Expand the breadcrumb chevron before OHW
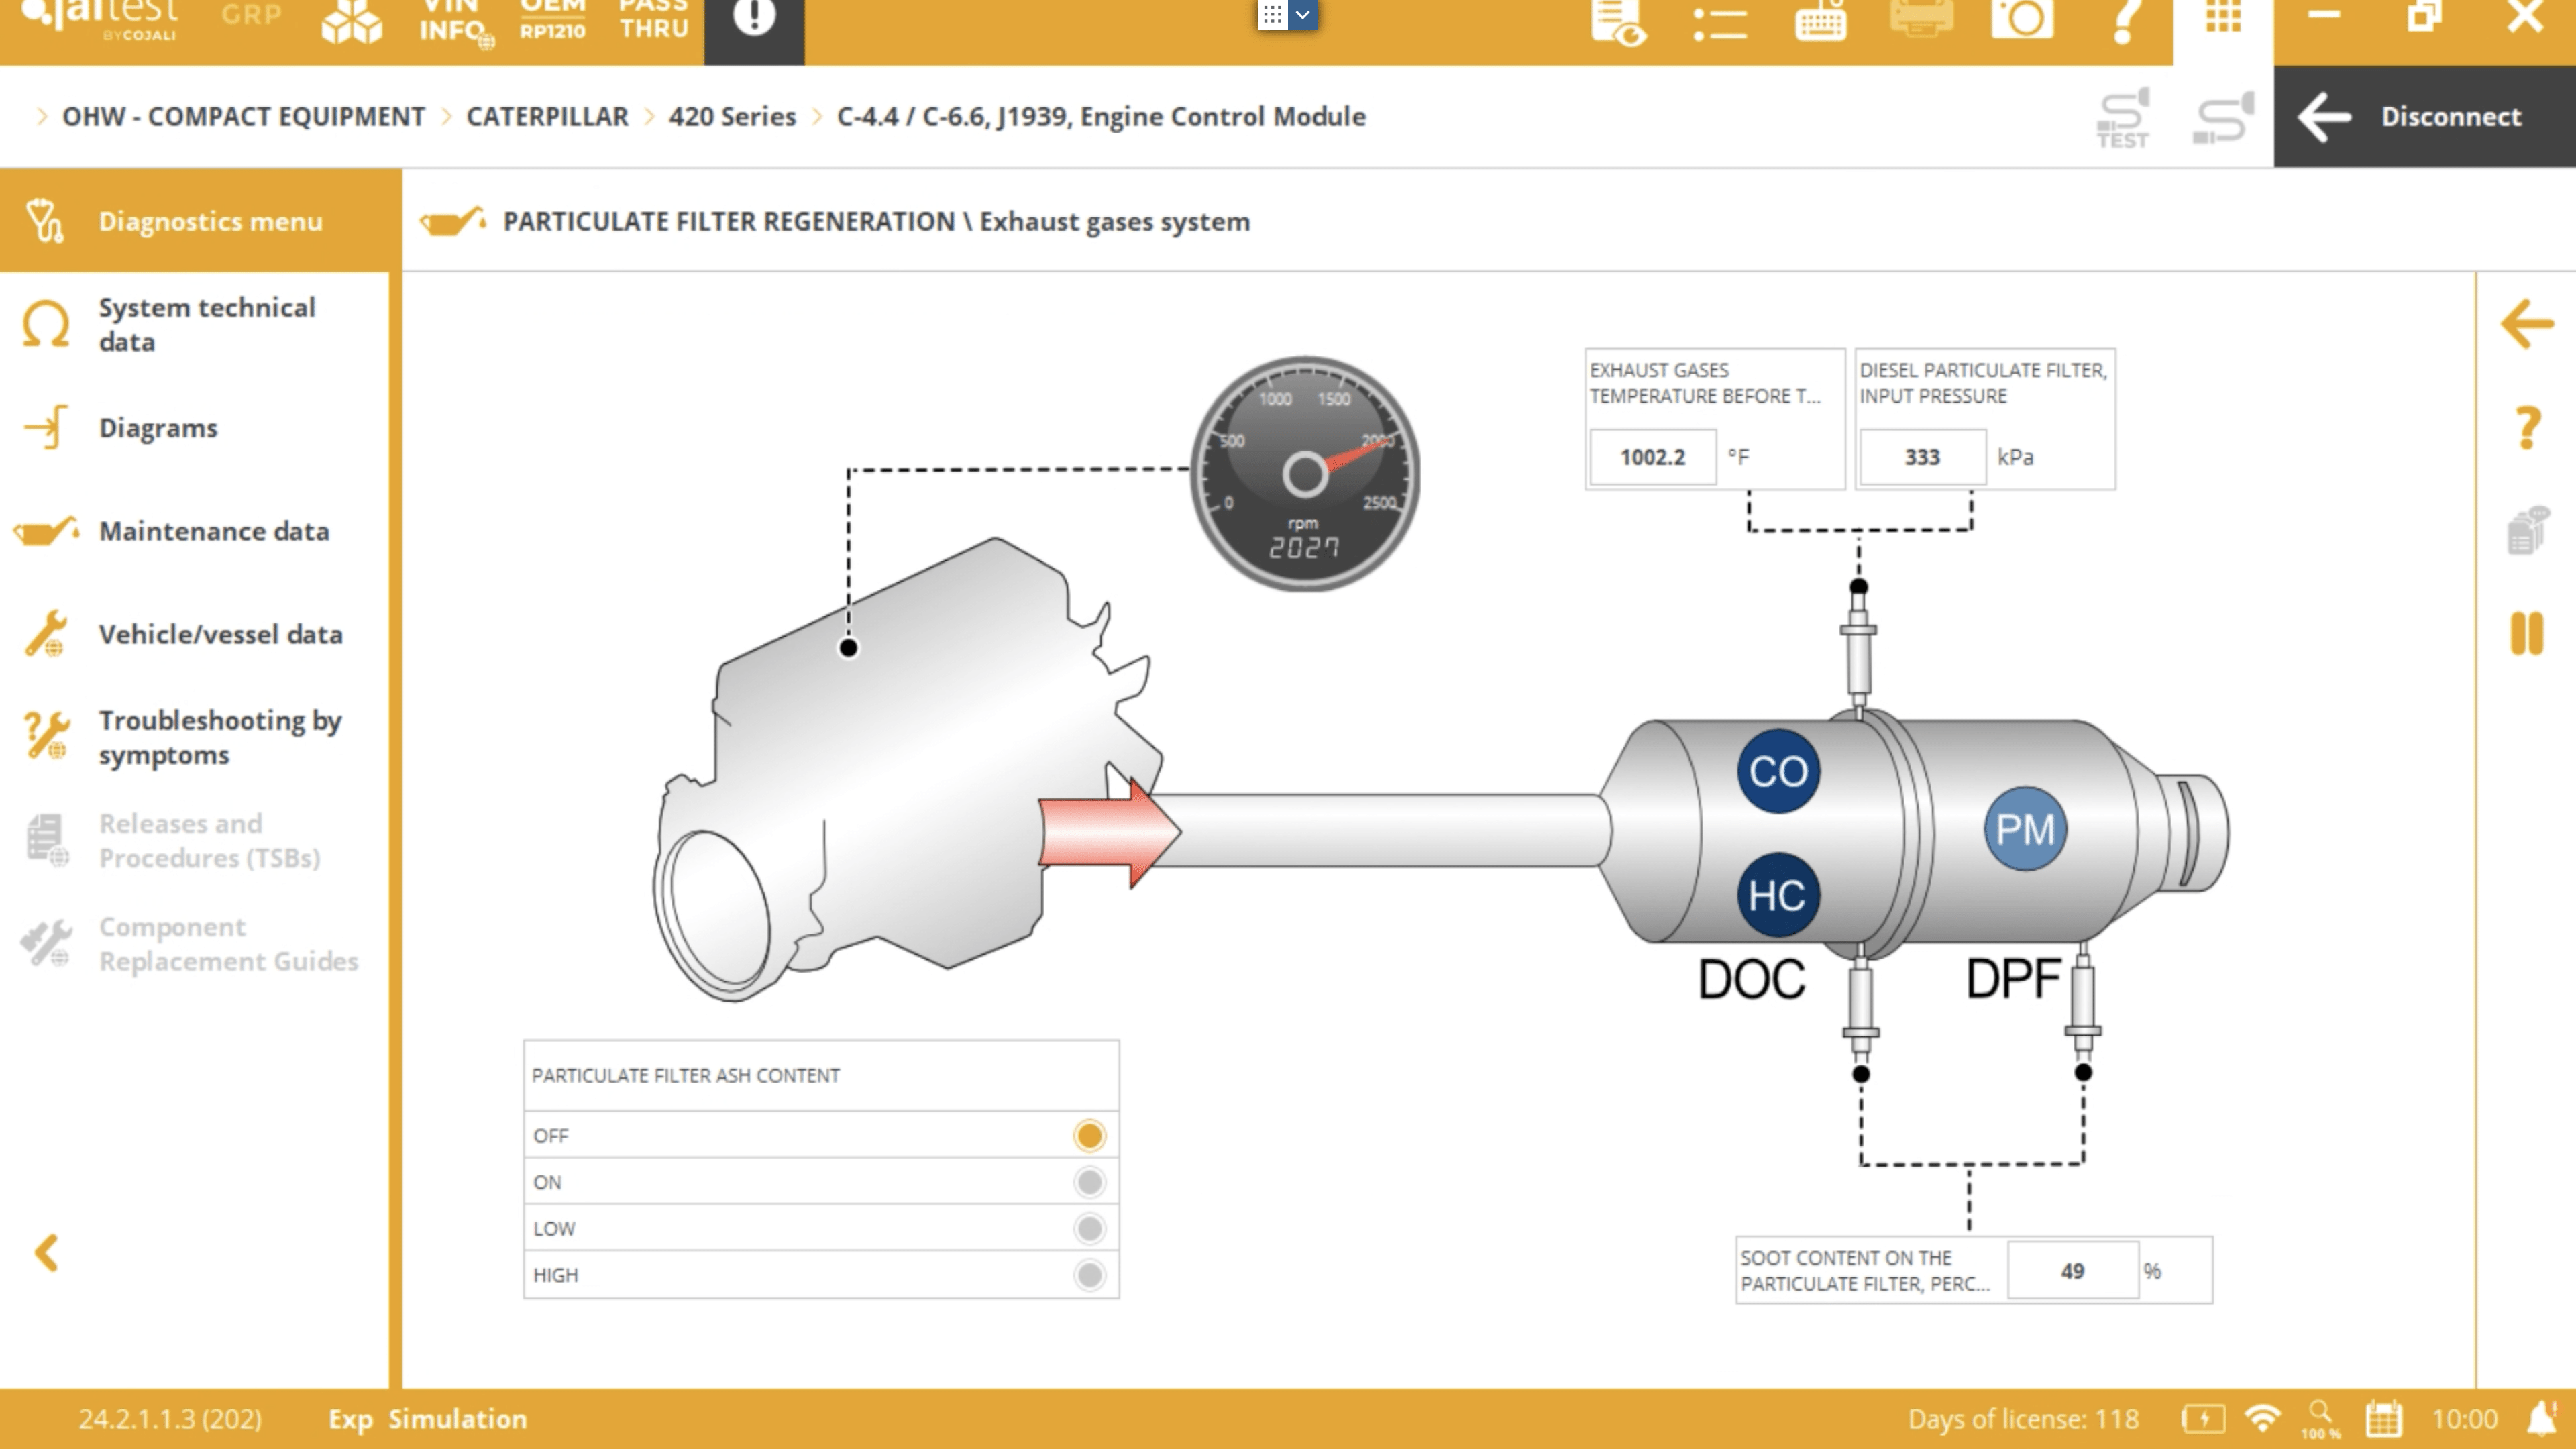Viewport: 2576px width, 1449px height. pos(41,117)
